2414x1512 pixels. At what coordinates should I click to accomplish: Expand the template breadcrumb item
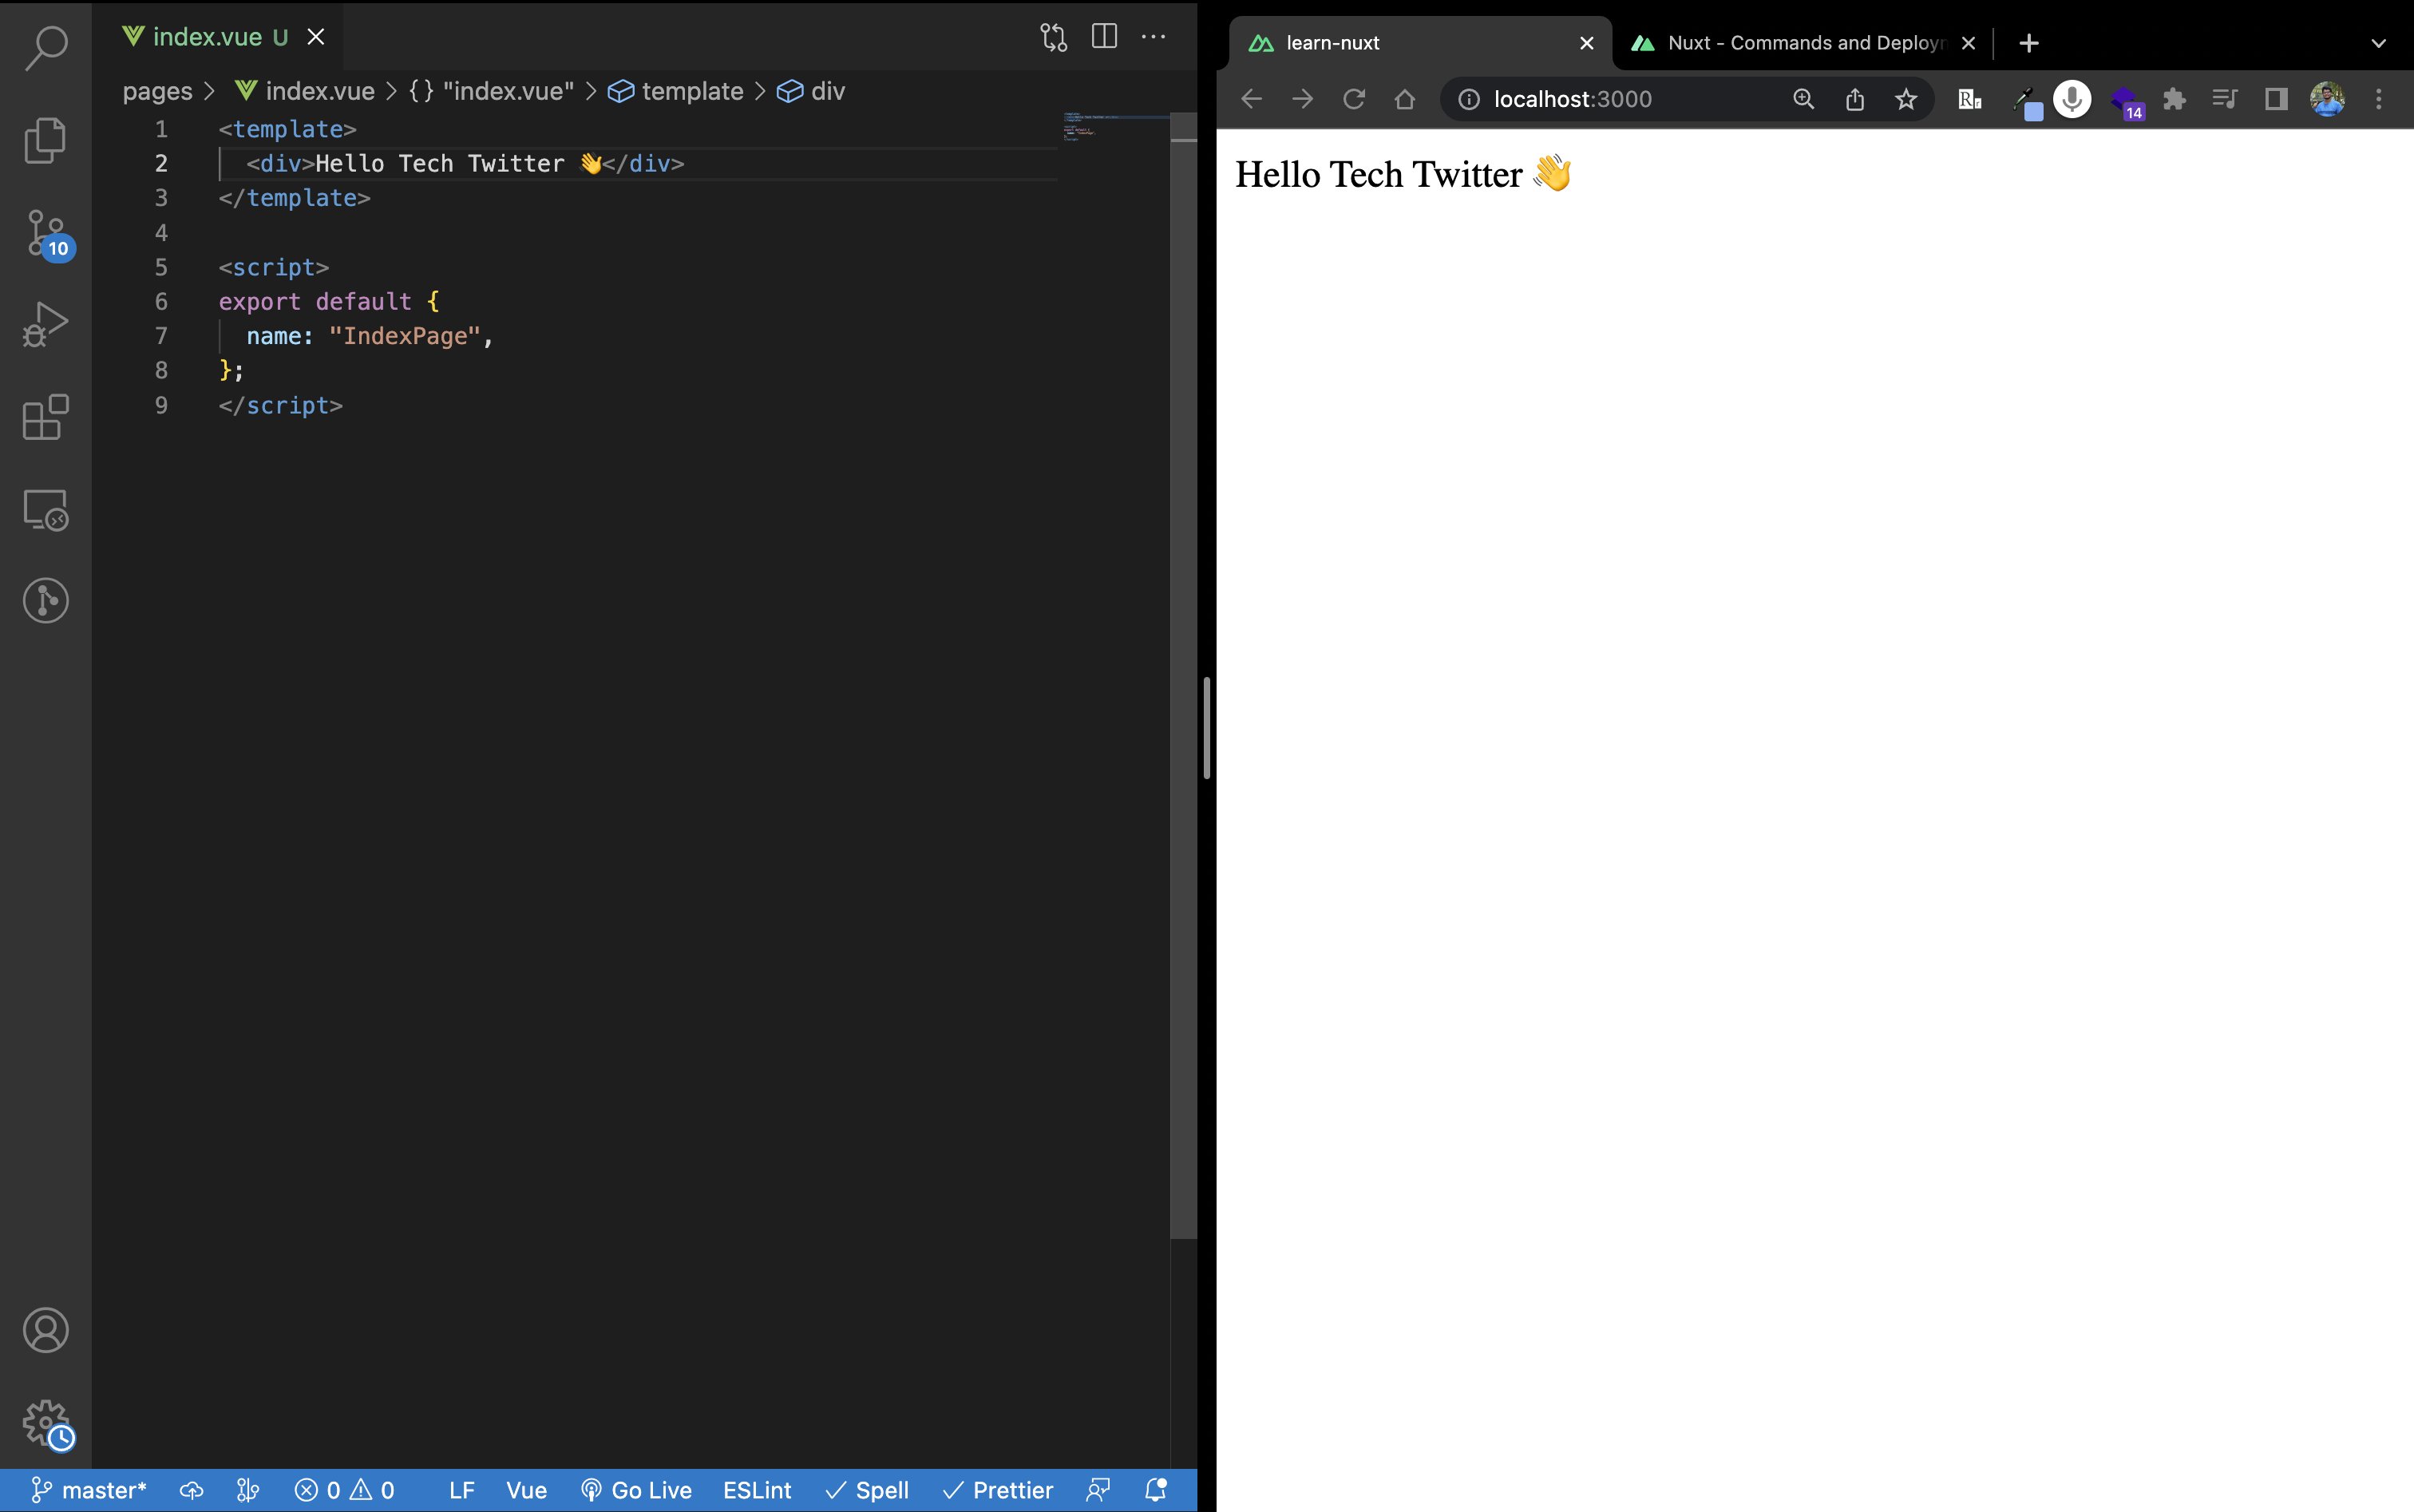(x=692, y=91)
